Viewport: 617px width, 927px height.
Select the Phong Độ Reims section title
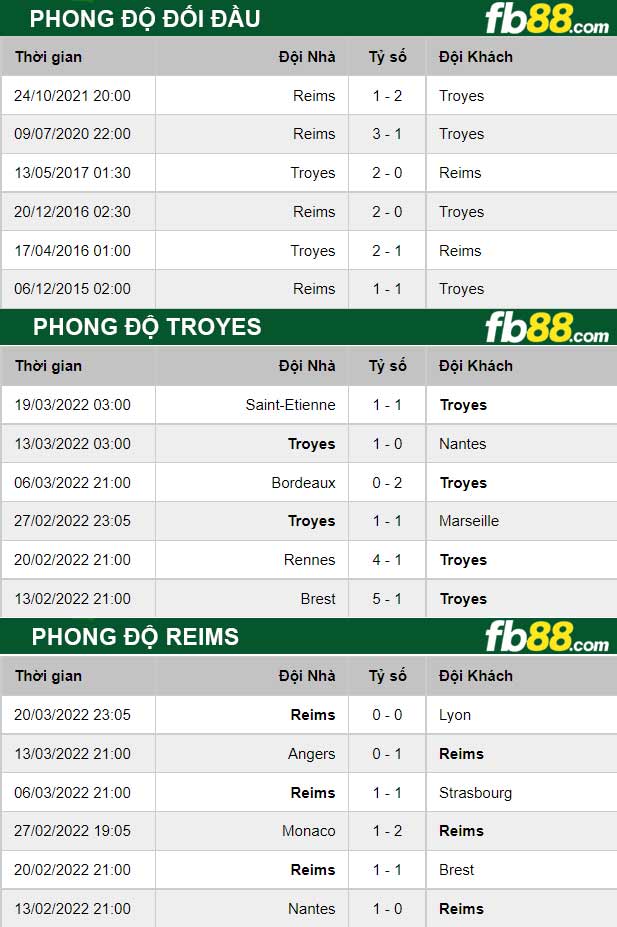point(135,637)
